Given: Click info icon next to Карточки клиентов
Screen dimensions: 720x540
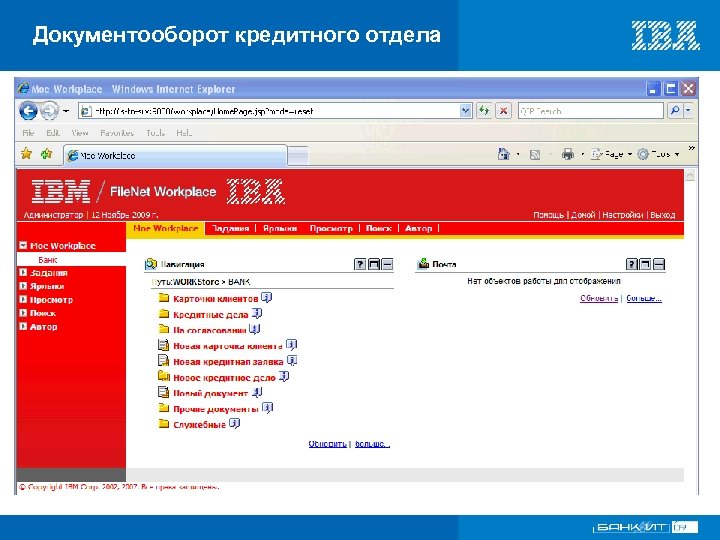Looking at the screenshot, I should tap(267, 298).
